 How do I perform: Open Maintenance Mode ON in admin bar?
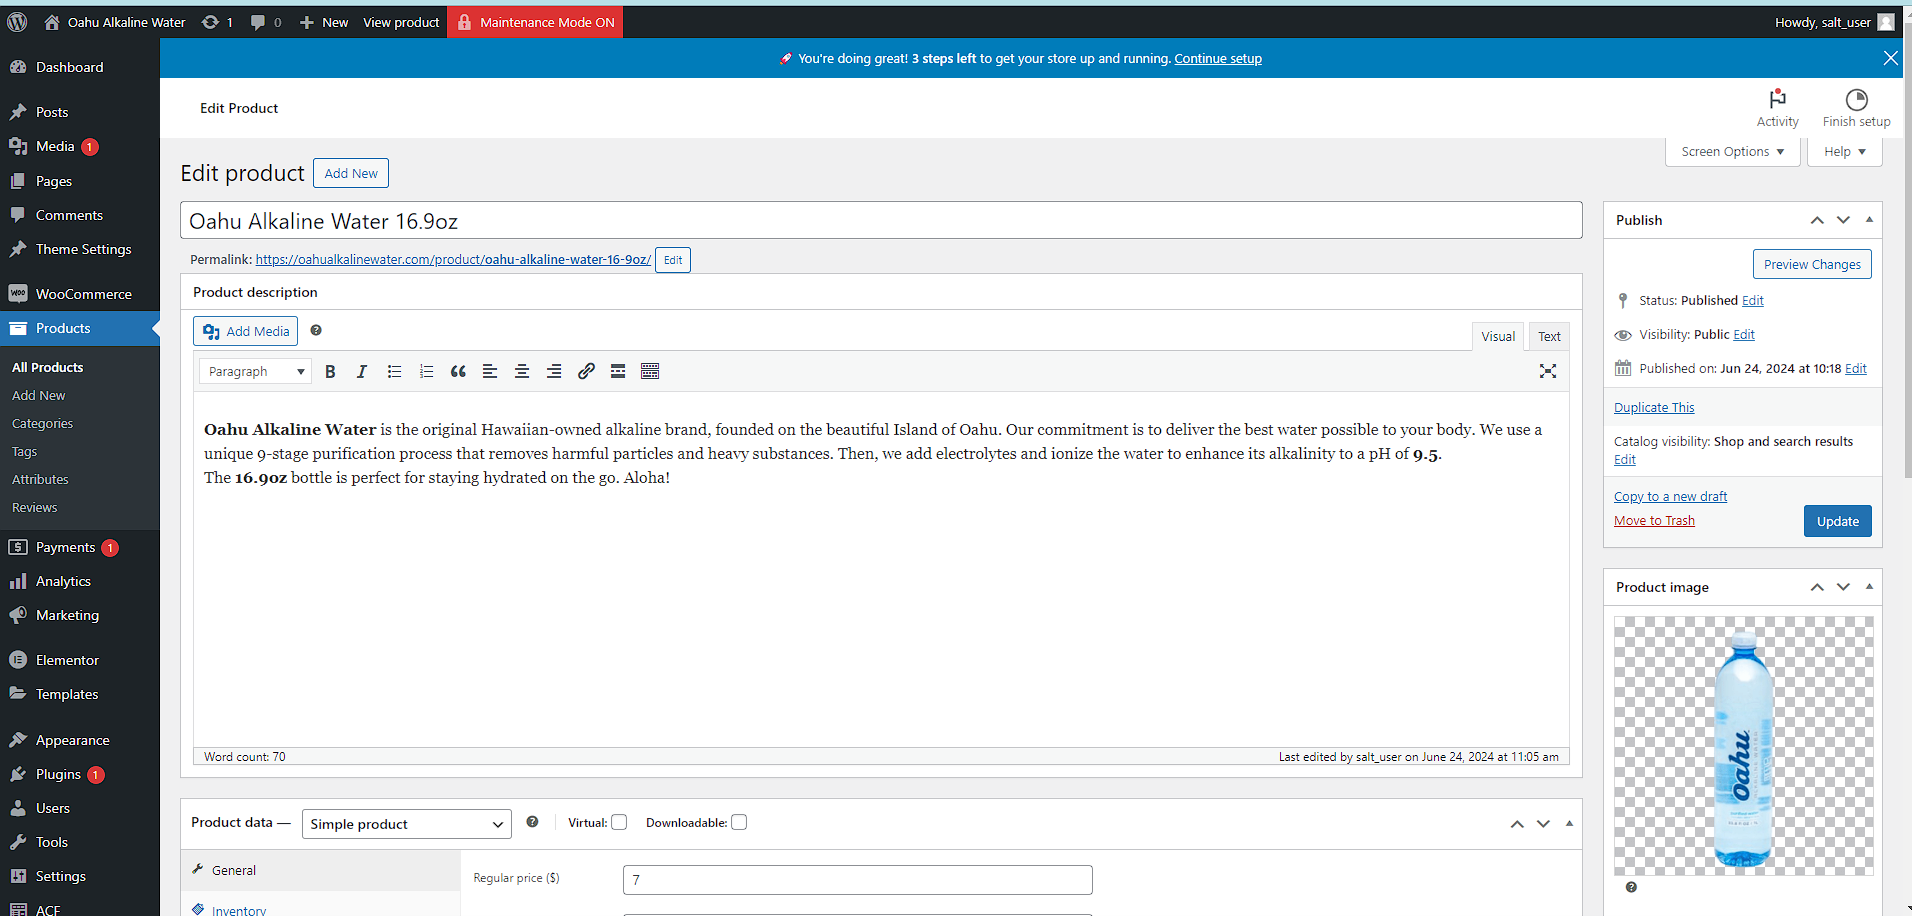(x=535, y=22)
